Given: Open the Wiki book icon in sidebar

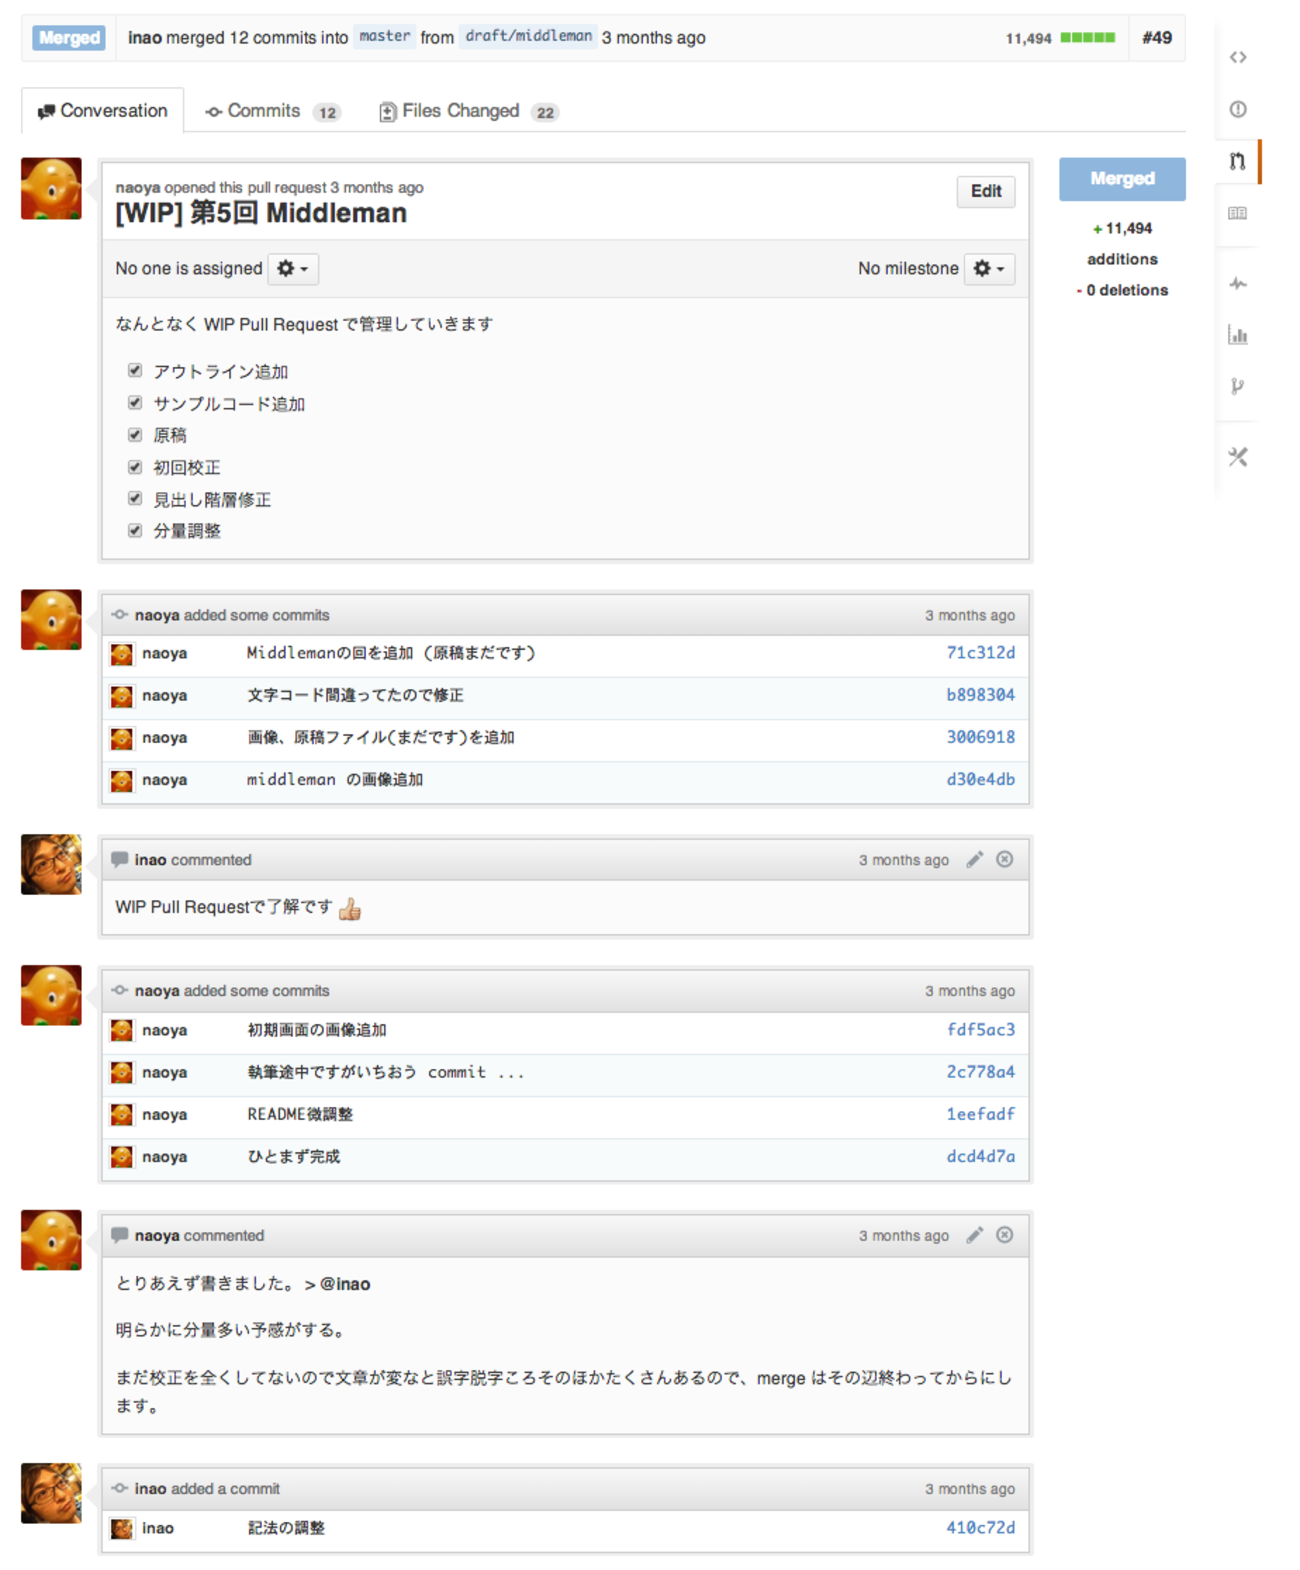Looking at the screenshot, I should pyautogui.click(x=1238, y=213).
